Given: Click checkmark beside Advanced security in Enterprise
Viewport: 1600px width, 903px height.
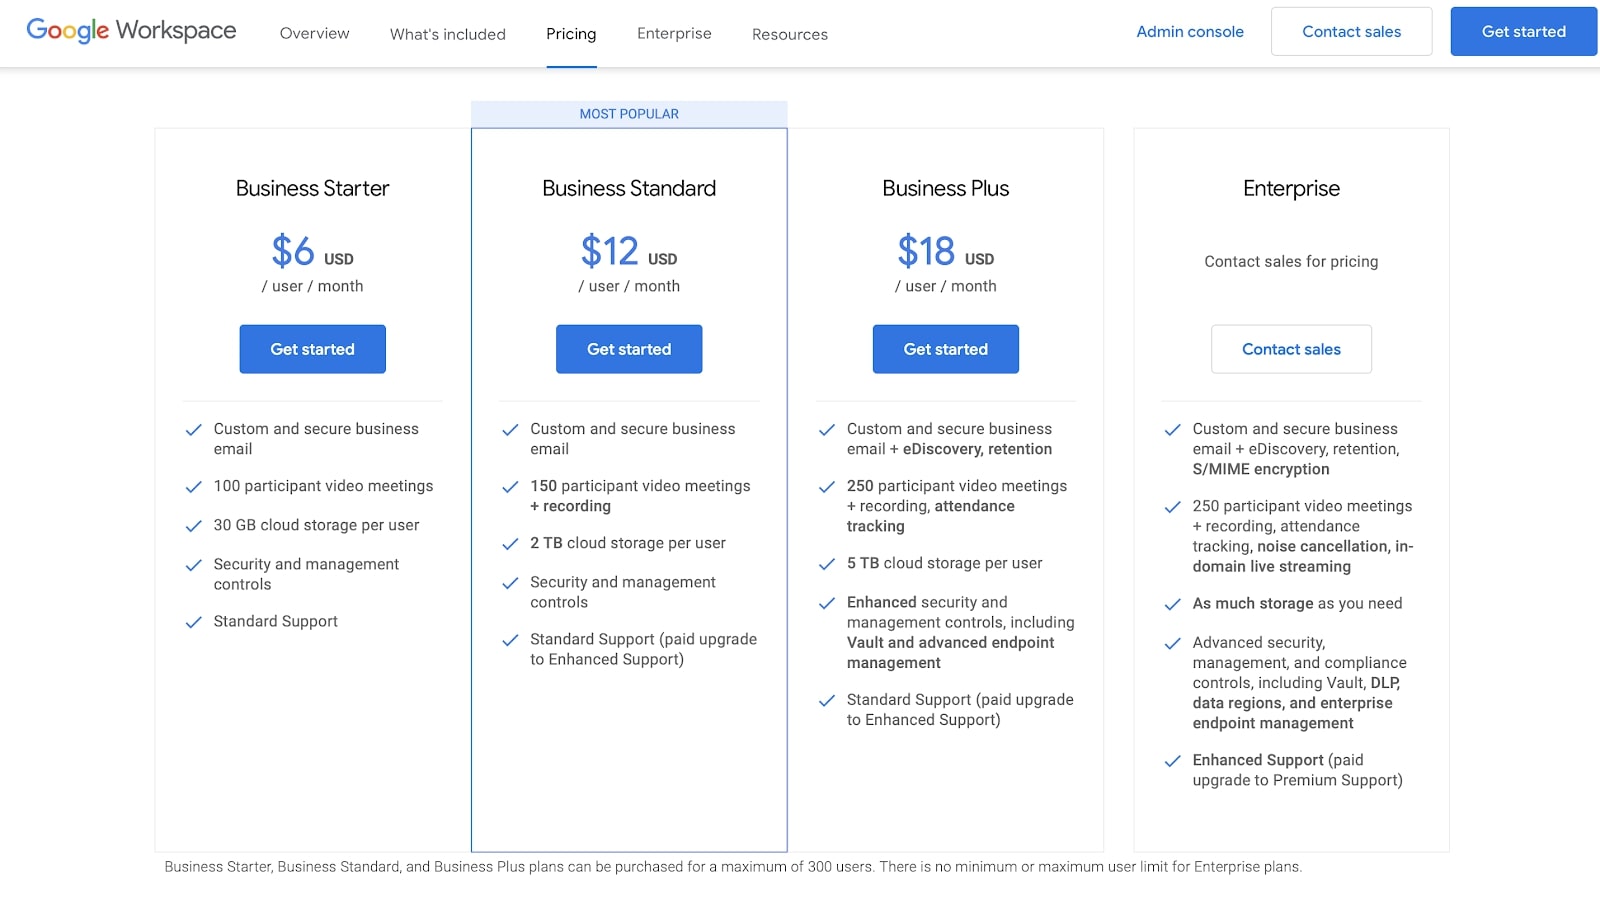Looking at the screenshot, I should (1173, 643).
